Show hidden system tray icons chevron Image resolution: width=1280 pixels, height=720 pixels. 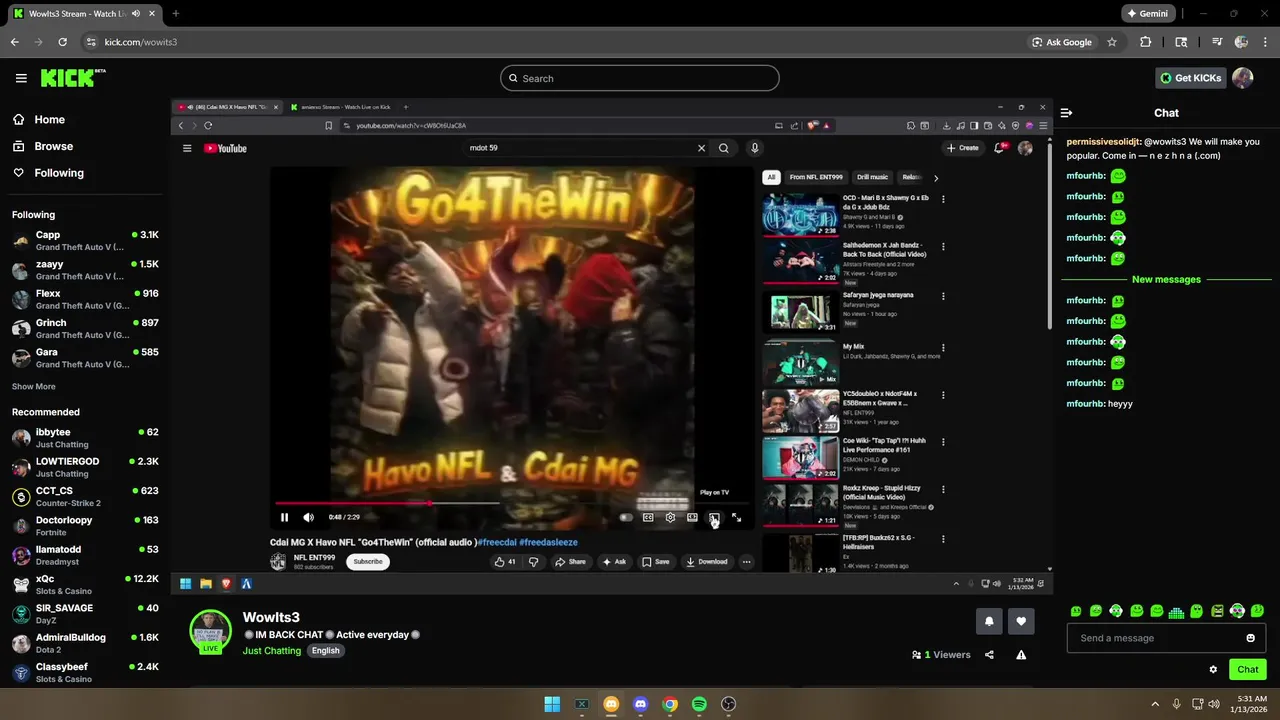pos(1155,704)
